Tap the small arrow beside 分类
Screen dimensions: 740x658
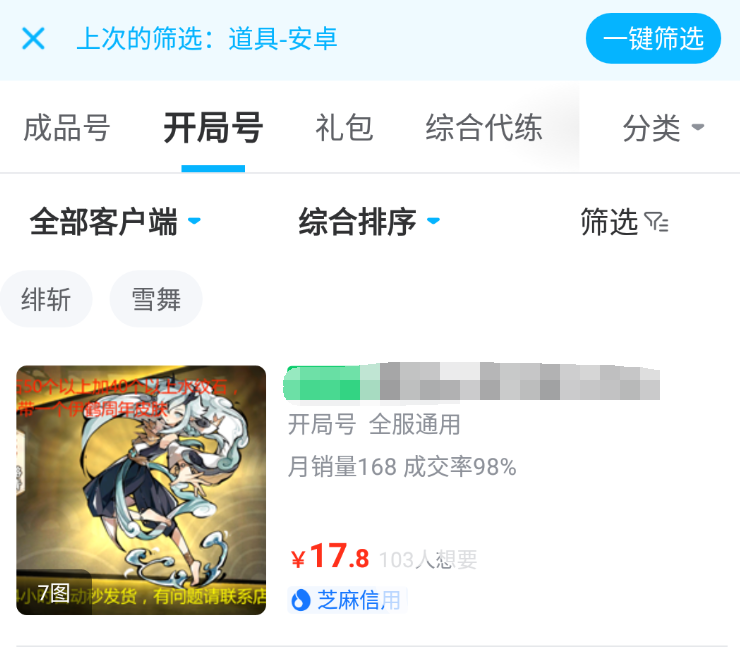click(698, 127)
